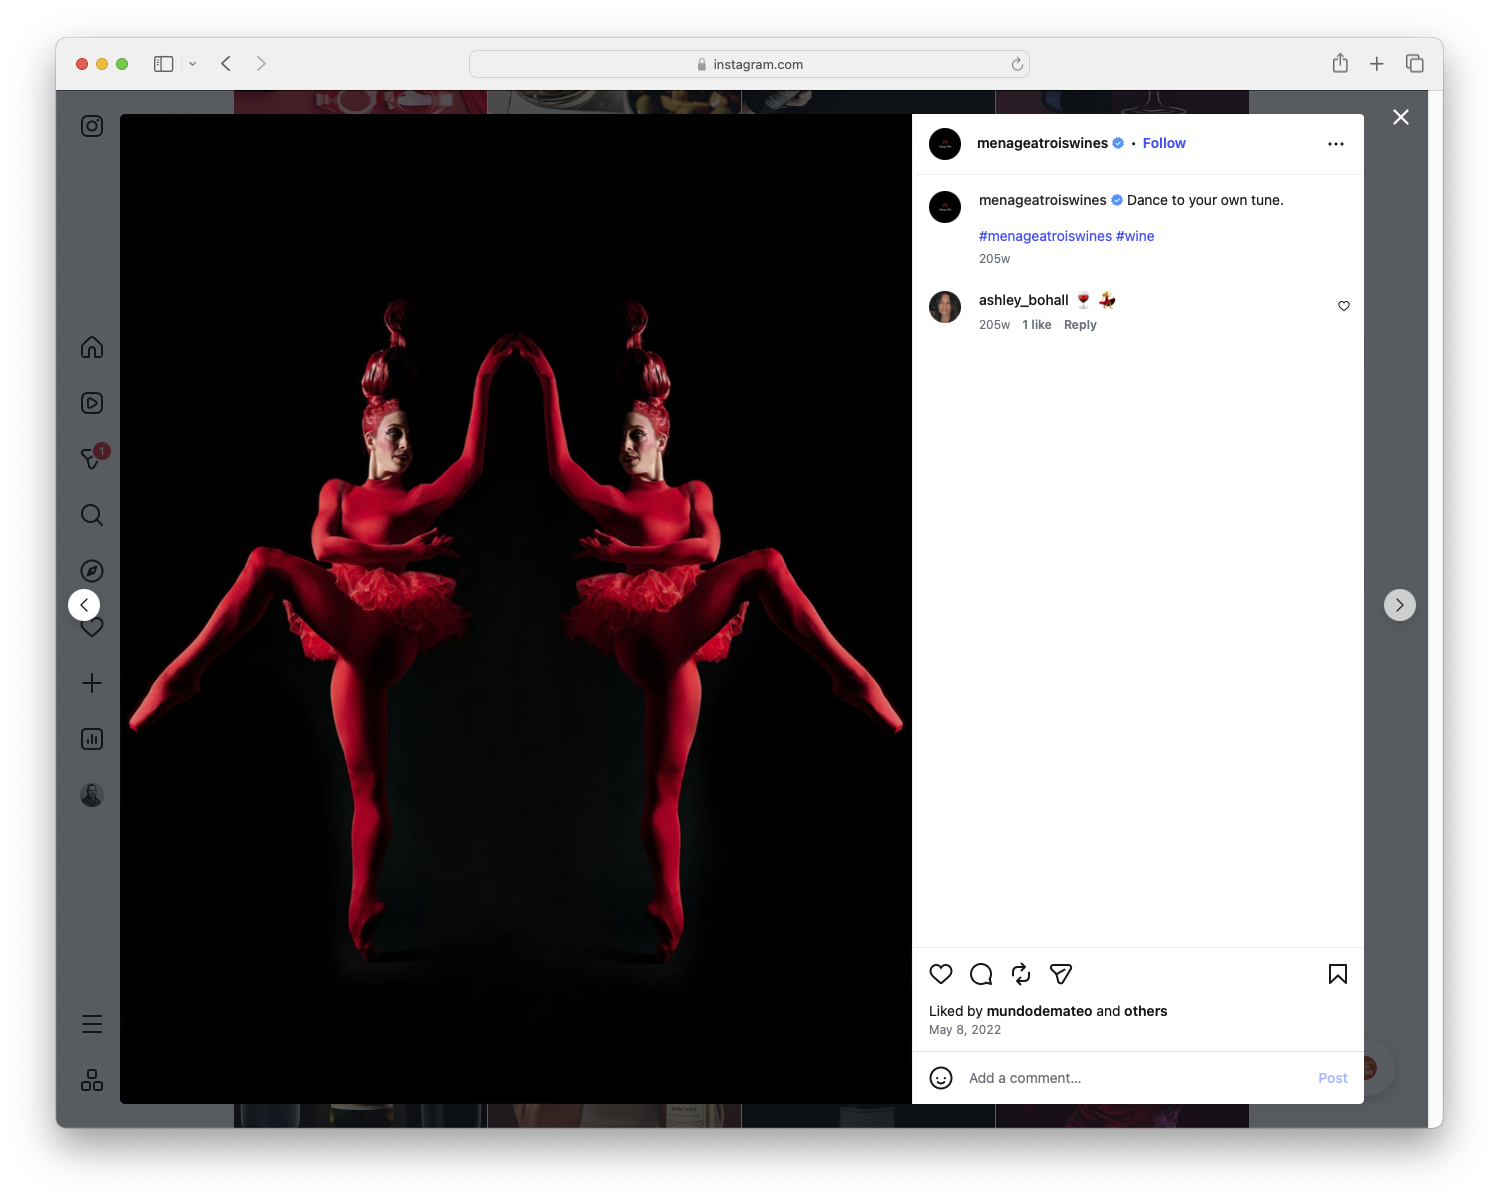This screenshot has width=1499, height=1202.
Task: Select the Reels icon in the sidebar
Action: pyautogui.click(x=91, y=403)
